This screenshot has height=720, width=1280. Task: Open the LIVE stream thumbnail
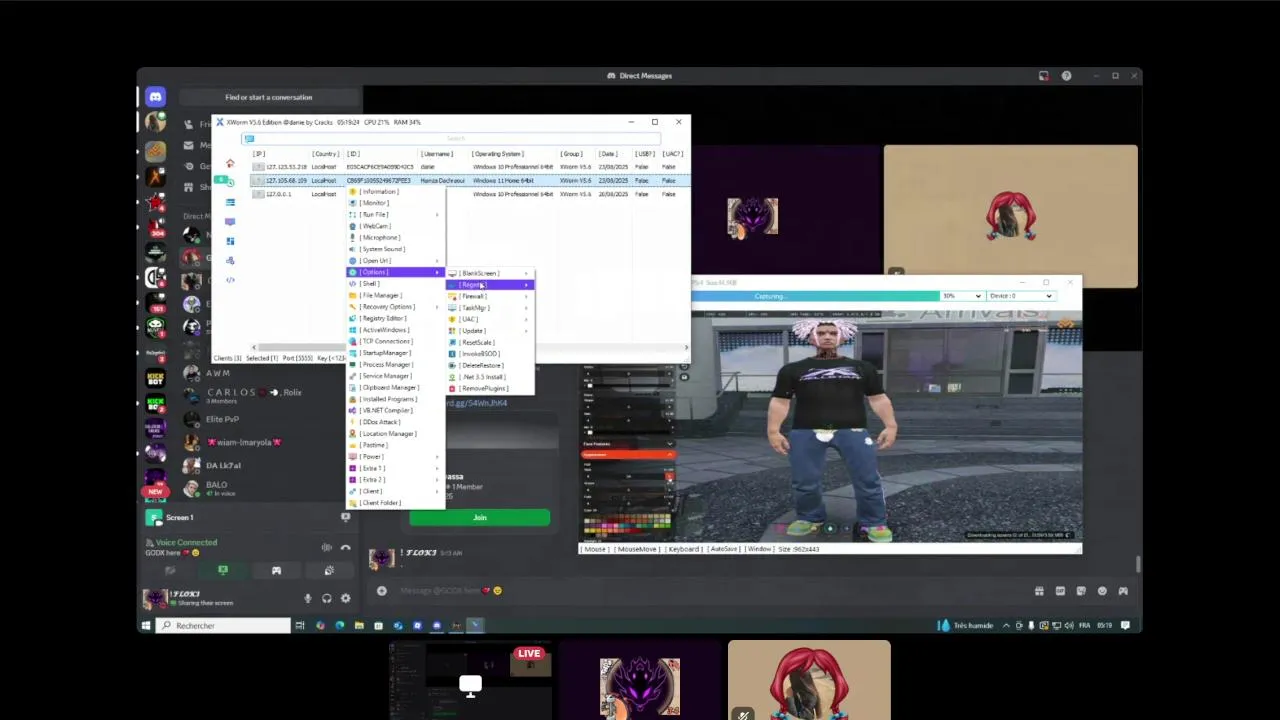click(x=470, y=680)
